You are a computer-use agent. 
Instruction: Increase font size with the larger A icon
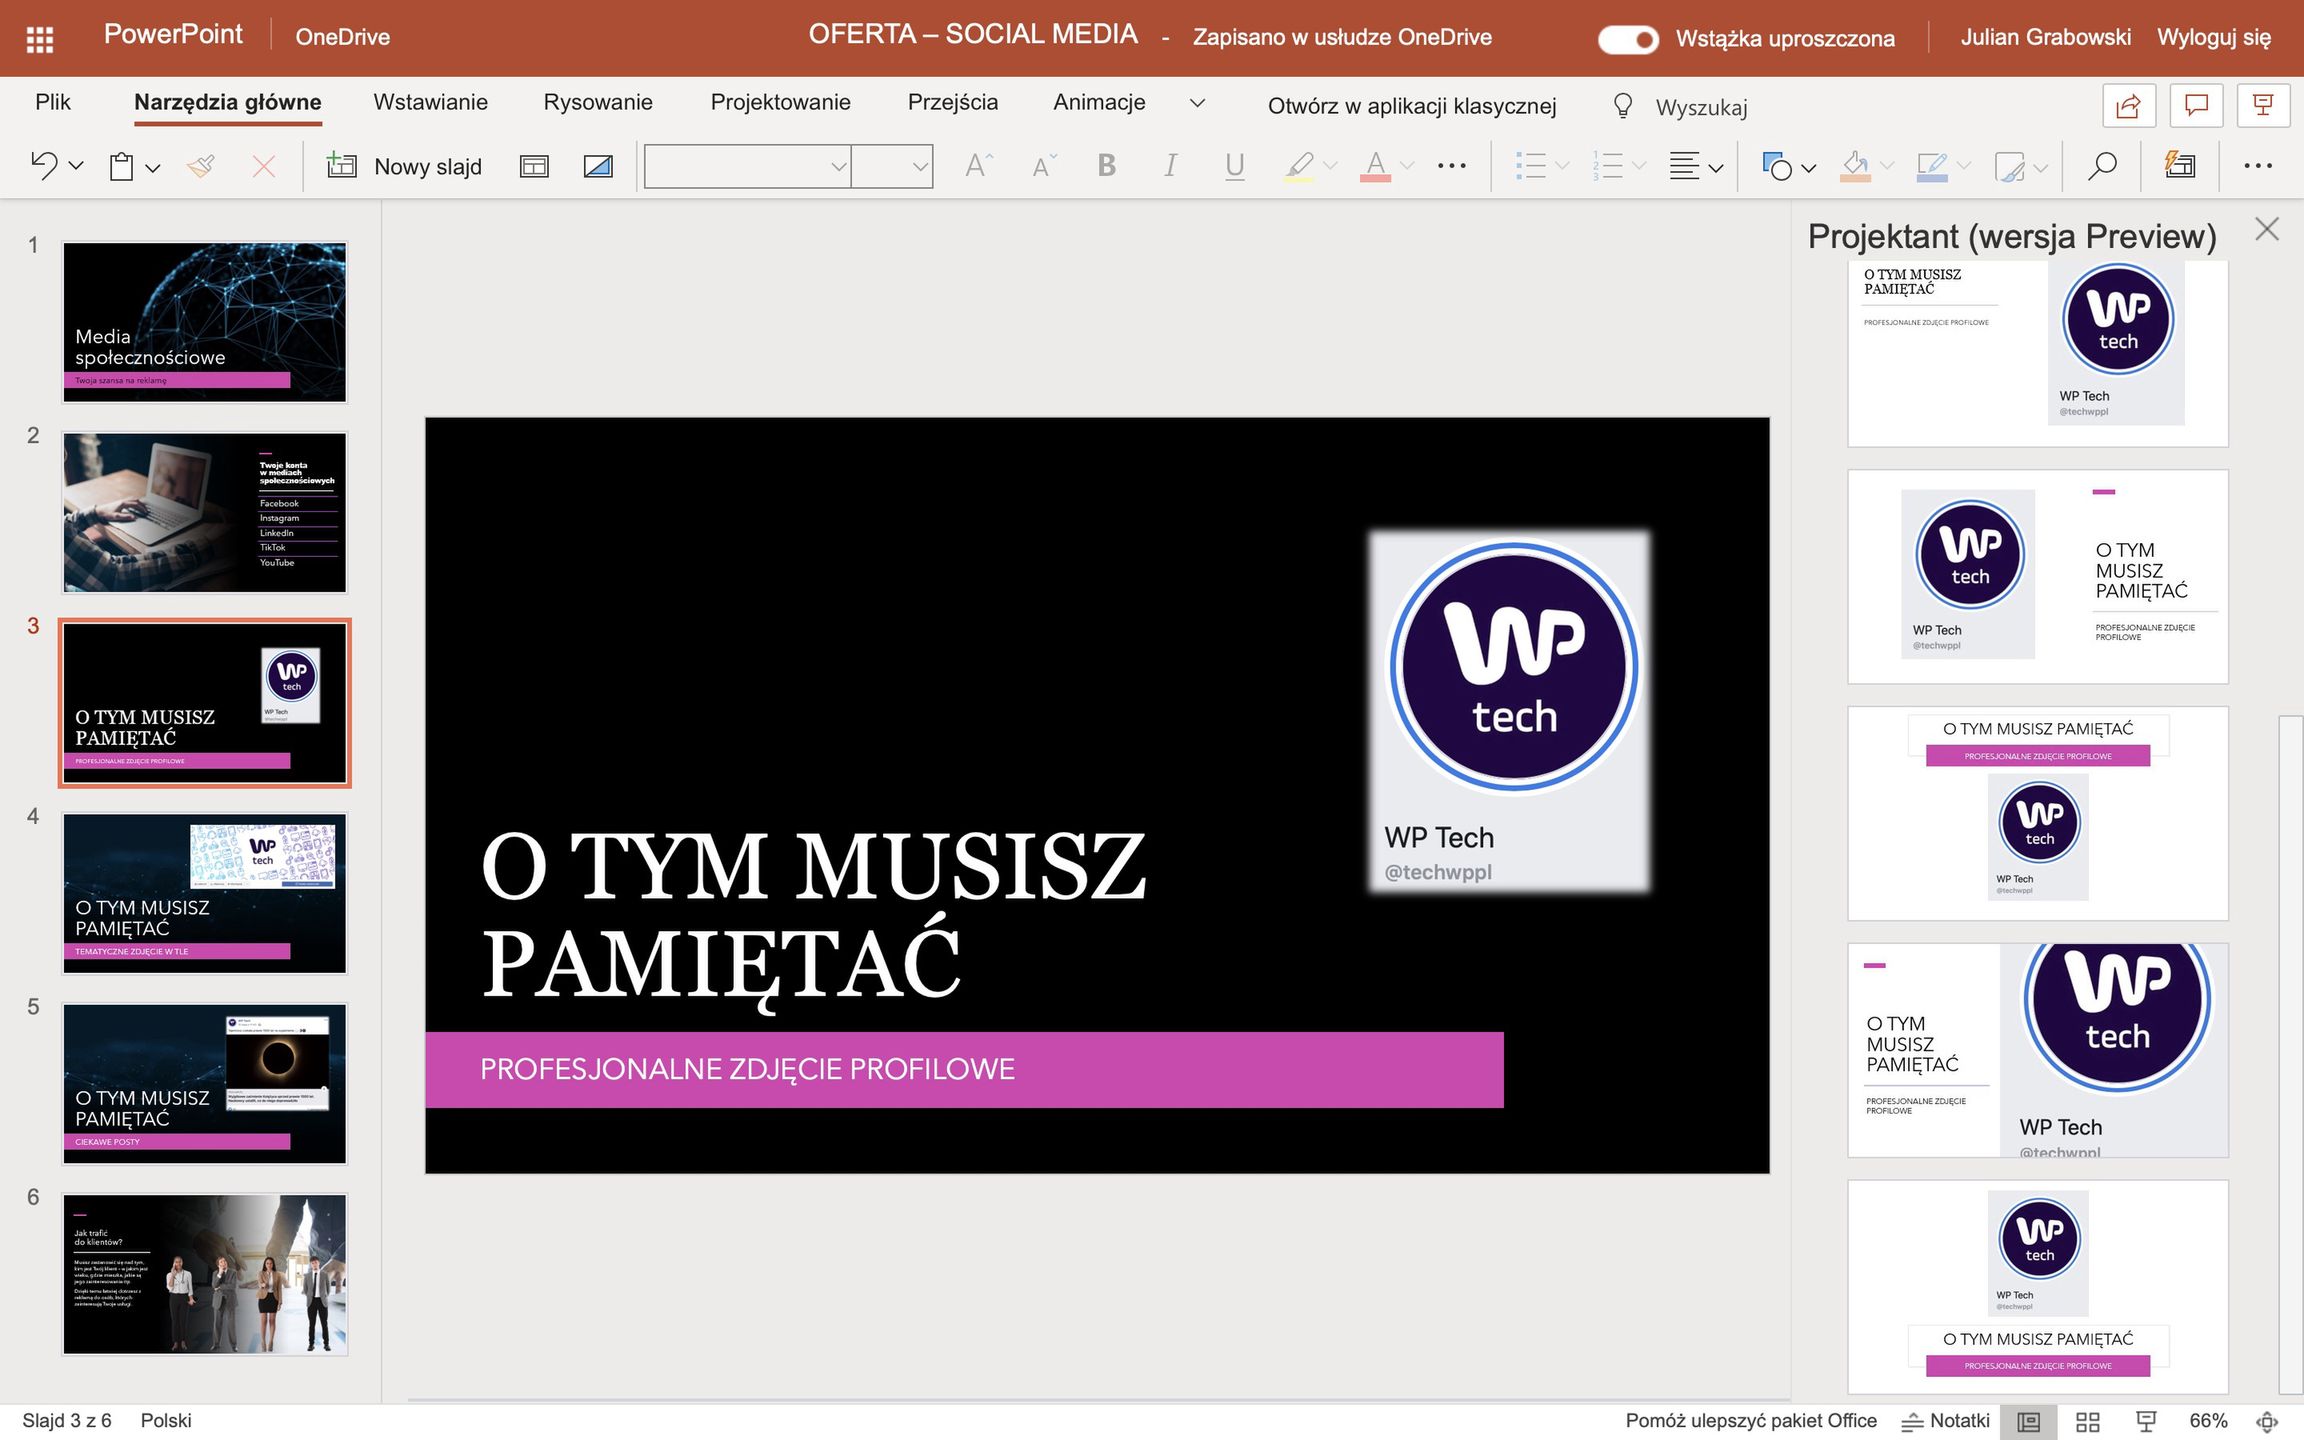click(x=978, y=166)
